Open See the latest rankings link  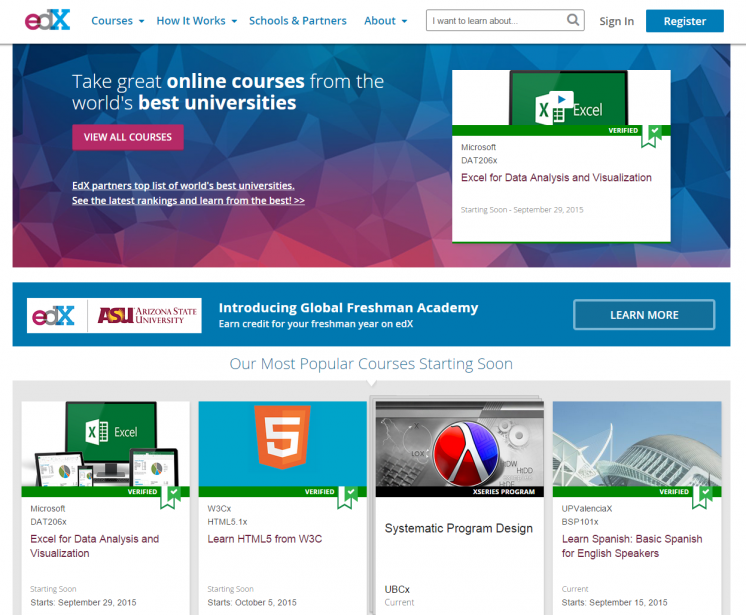click(x=188, y=201)
